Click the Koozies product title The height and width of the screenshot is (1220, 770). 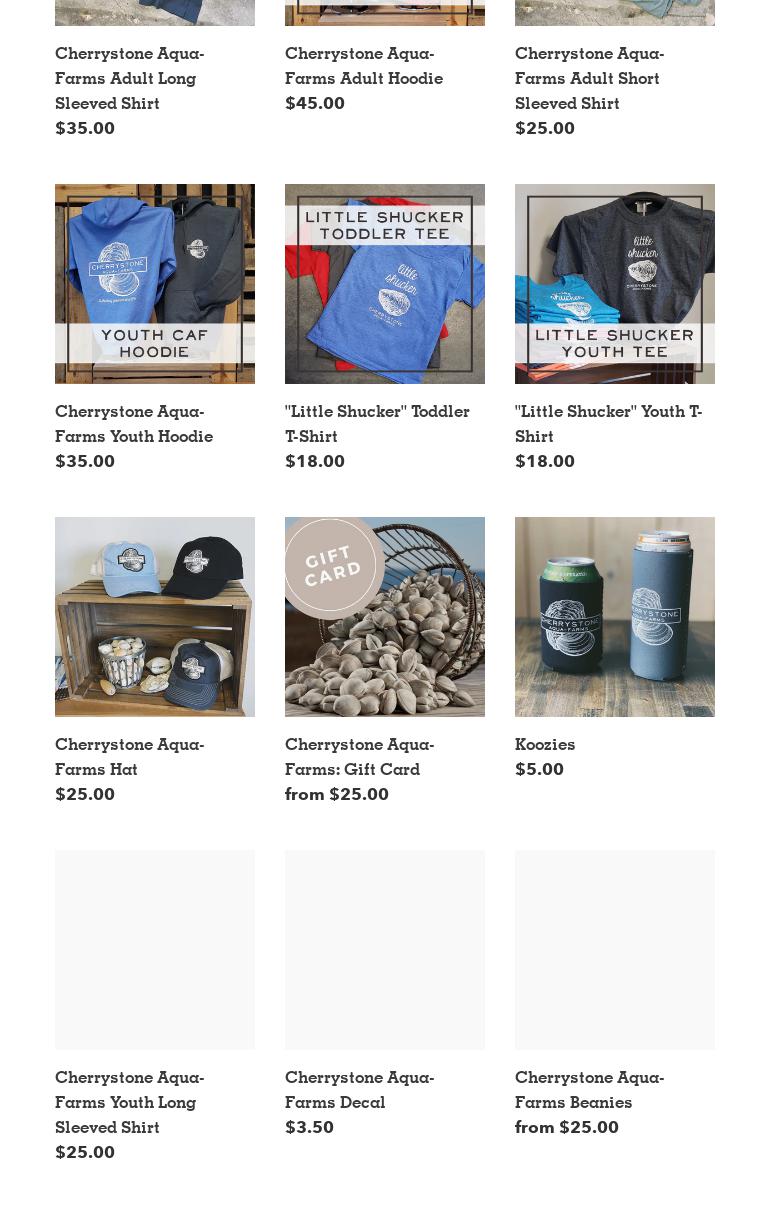tap(545, 744)
